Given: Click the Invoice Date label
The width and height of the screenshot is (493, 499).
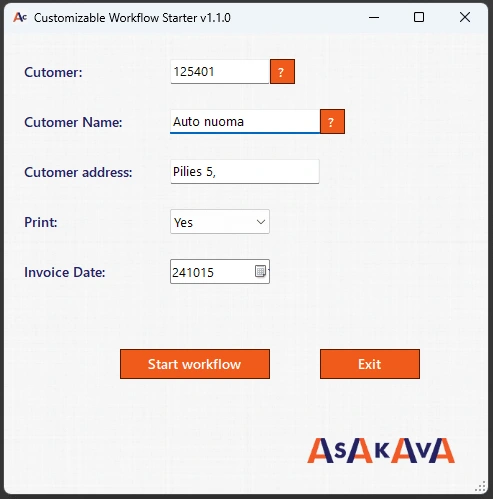Looking at the screenshot, I should click(65, 272).
